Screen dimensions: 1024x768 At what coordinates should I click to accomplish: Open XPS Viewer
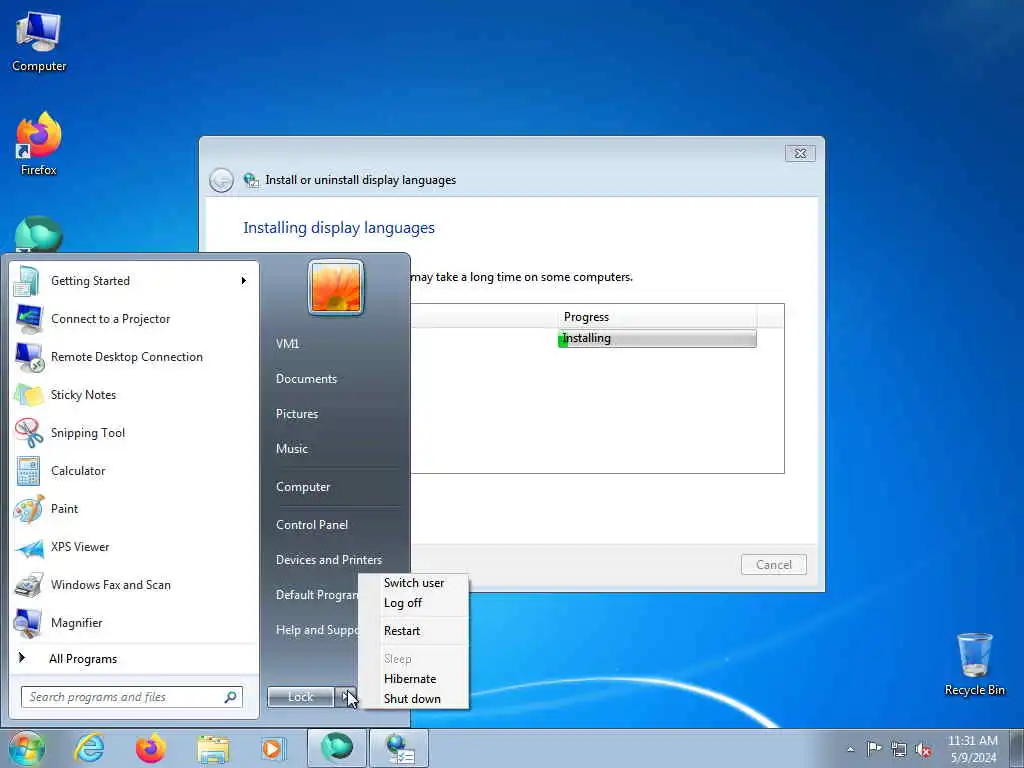[x=135, y=547]
